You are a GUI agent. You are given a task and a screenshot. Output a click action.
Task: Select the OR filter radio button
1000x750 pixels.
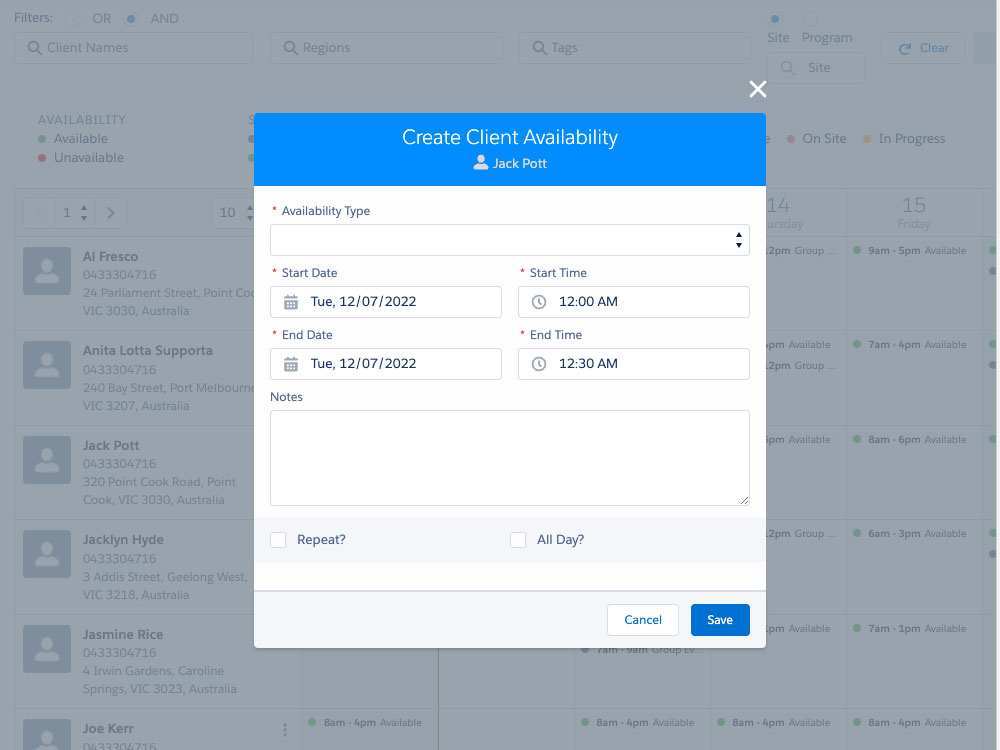click(x=74, y=18)
